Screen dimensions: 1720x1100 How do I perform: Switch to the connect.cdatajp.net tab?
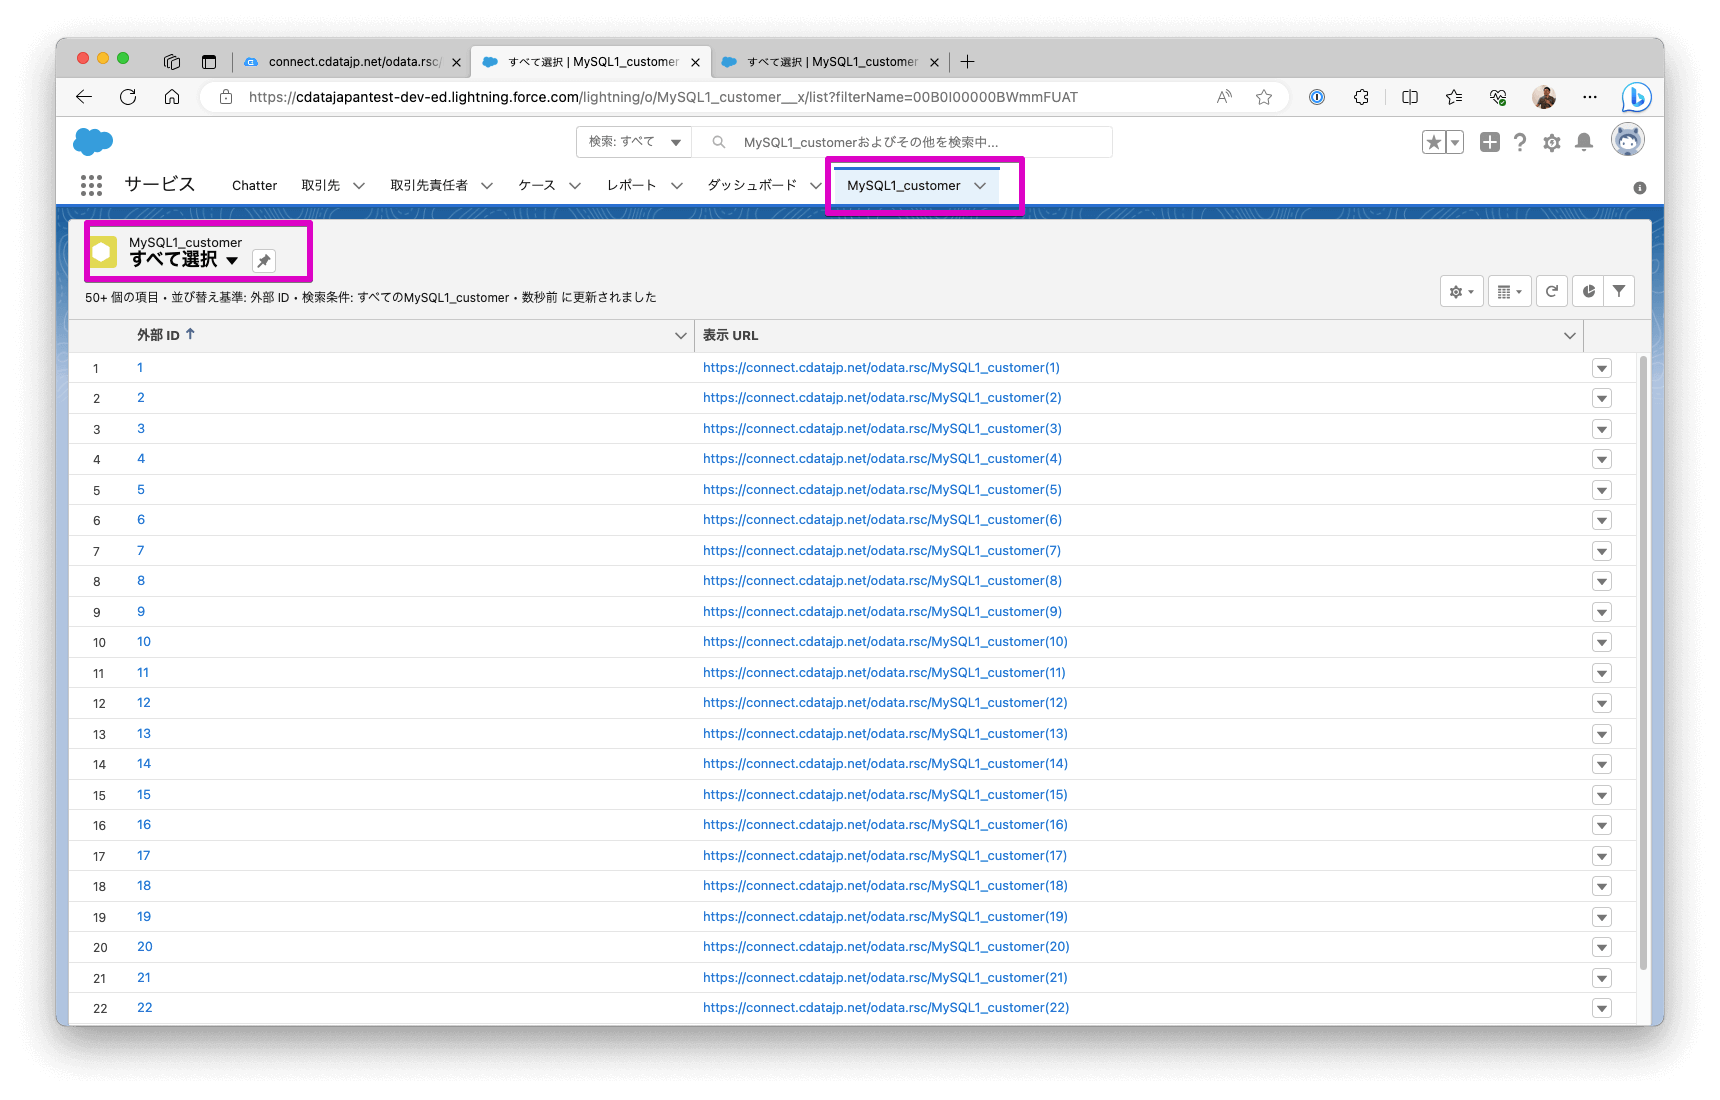click(353, 62)
